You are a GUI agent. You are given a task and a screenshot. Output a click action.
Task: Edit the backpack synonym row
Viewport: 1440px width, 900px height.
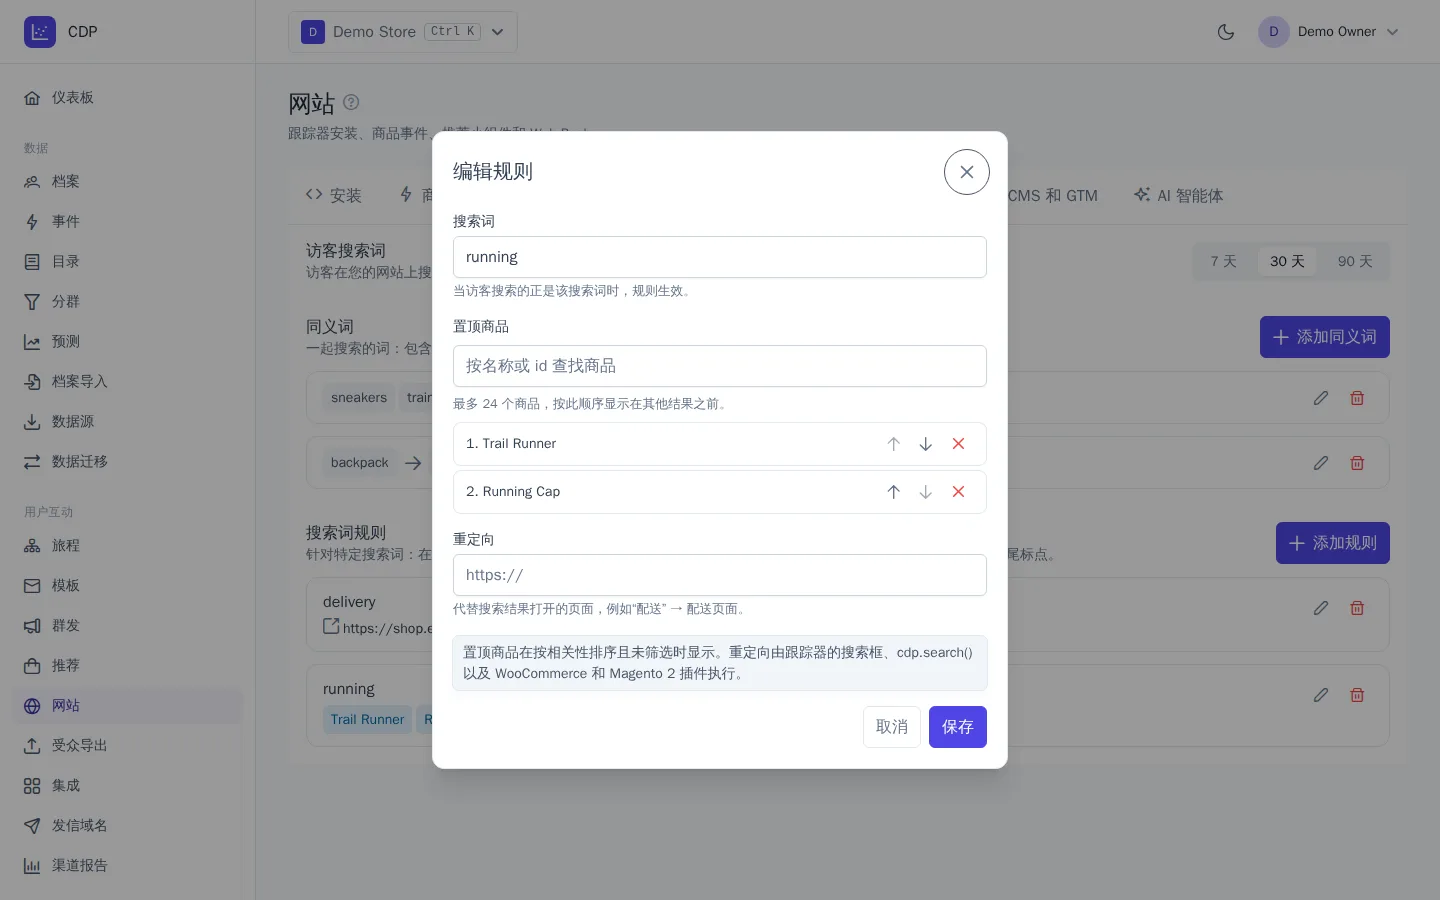1321,463
